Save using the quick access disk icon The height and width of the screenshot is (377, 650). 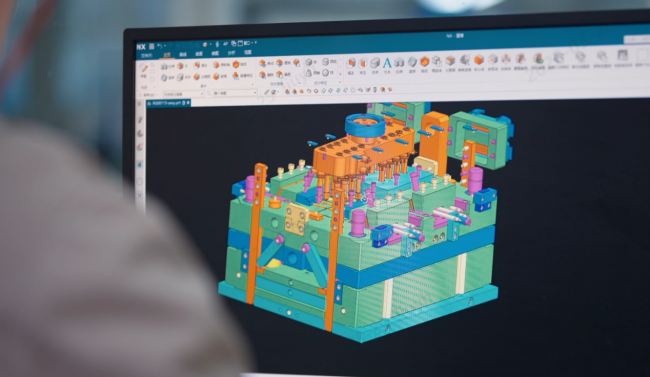click(152, 46)
